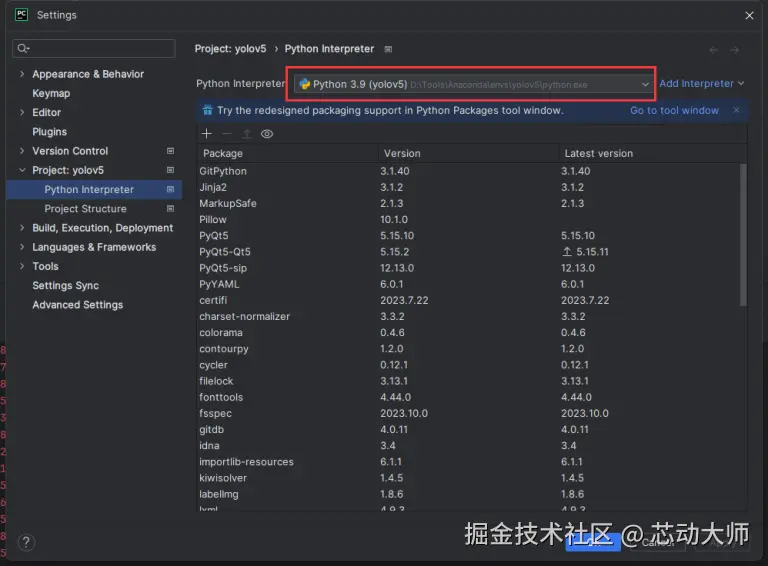
Task: Select Plugins in the settings tree
Action: coord(49,132)
